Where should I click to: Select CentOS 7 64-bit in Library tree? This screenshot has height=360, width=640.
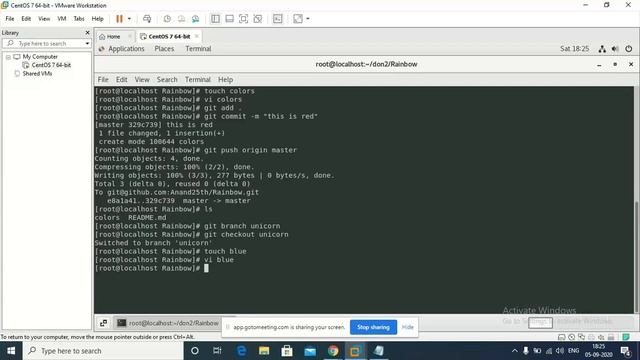51,65
